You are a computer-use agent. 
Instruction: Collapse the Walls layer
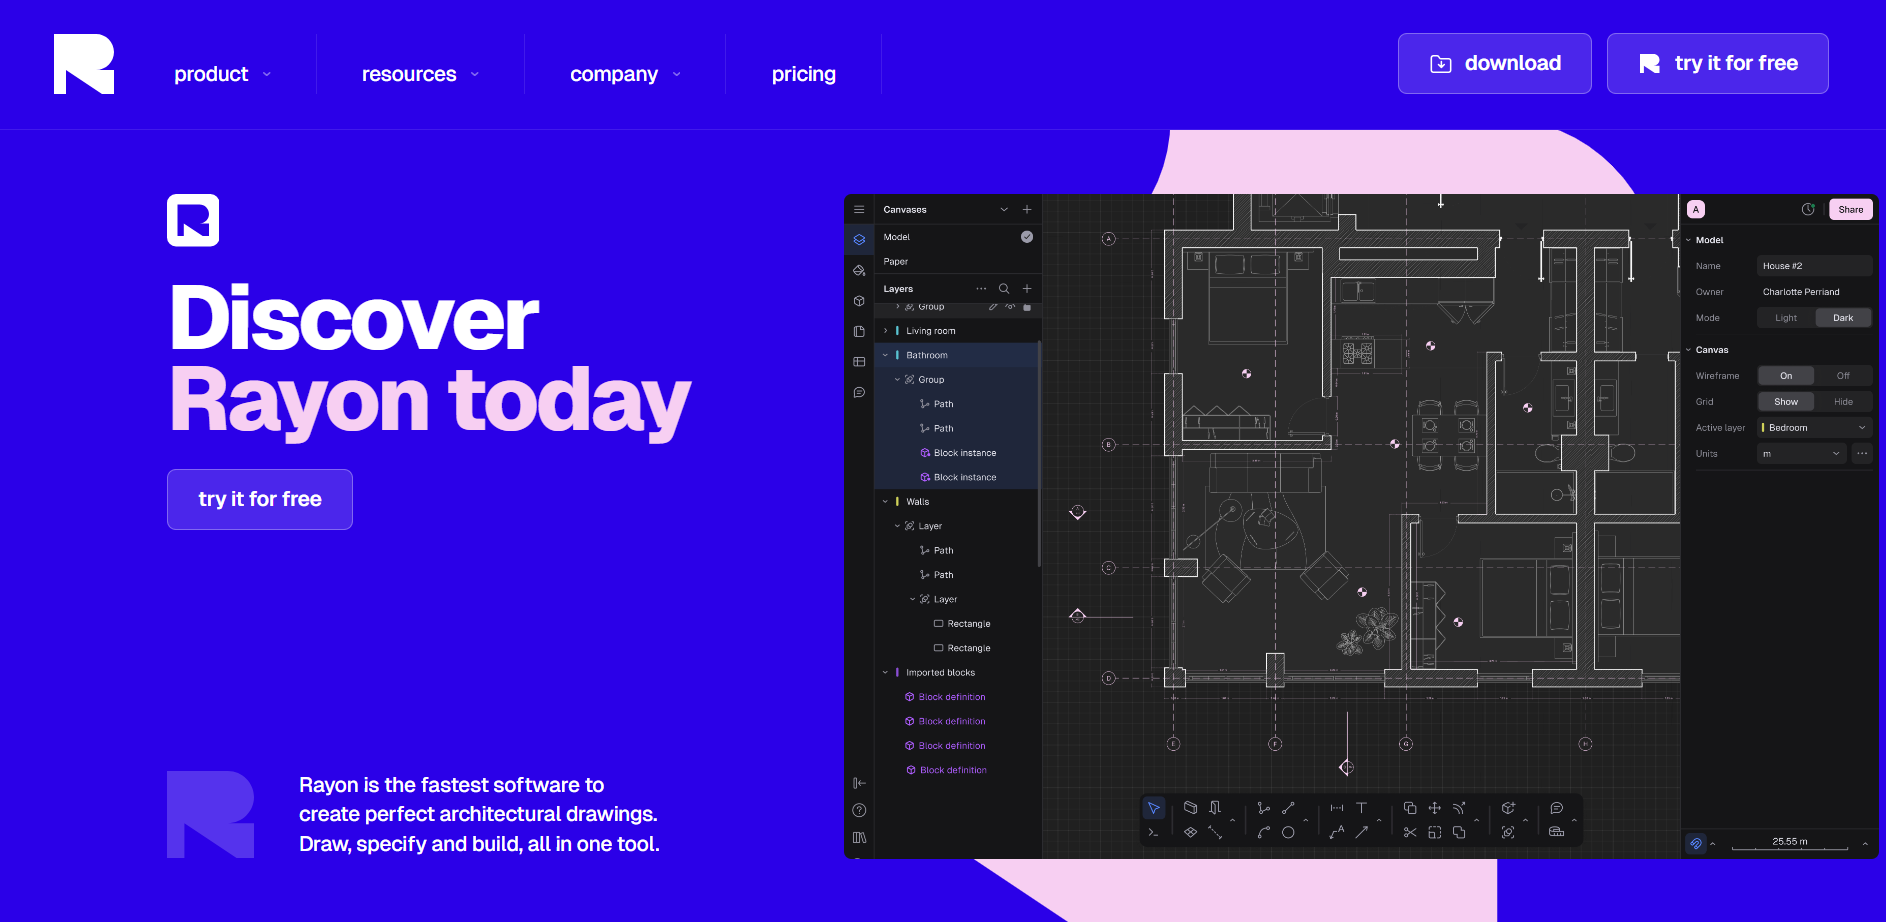click(x=885, y=502)
